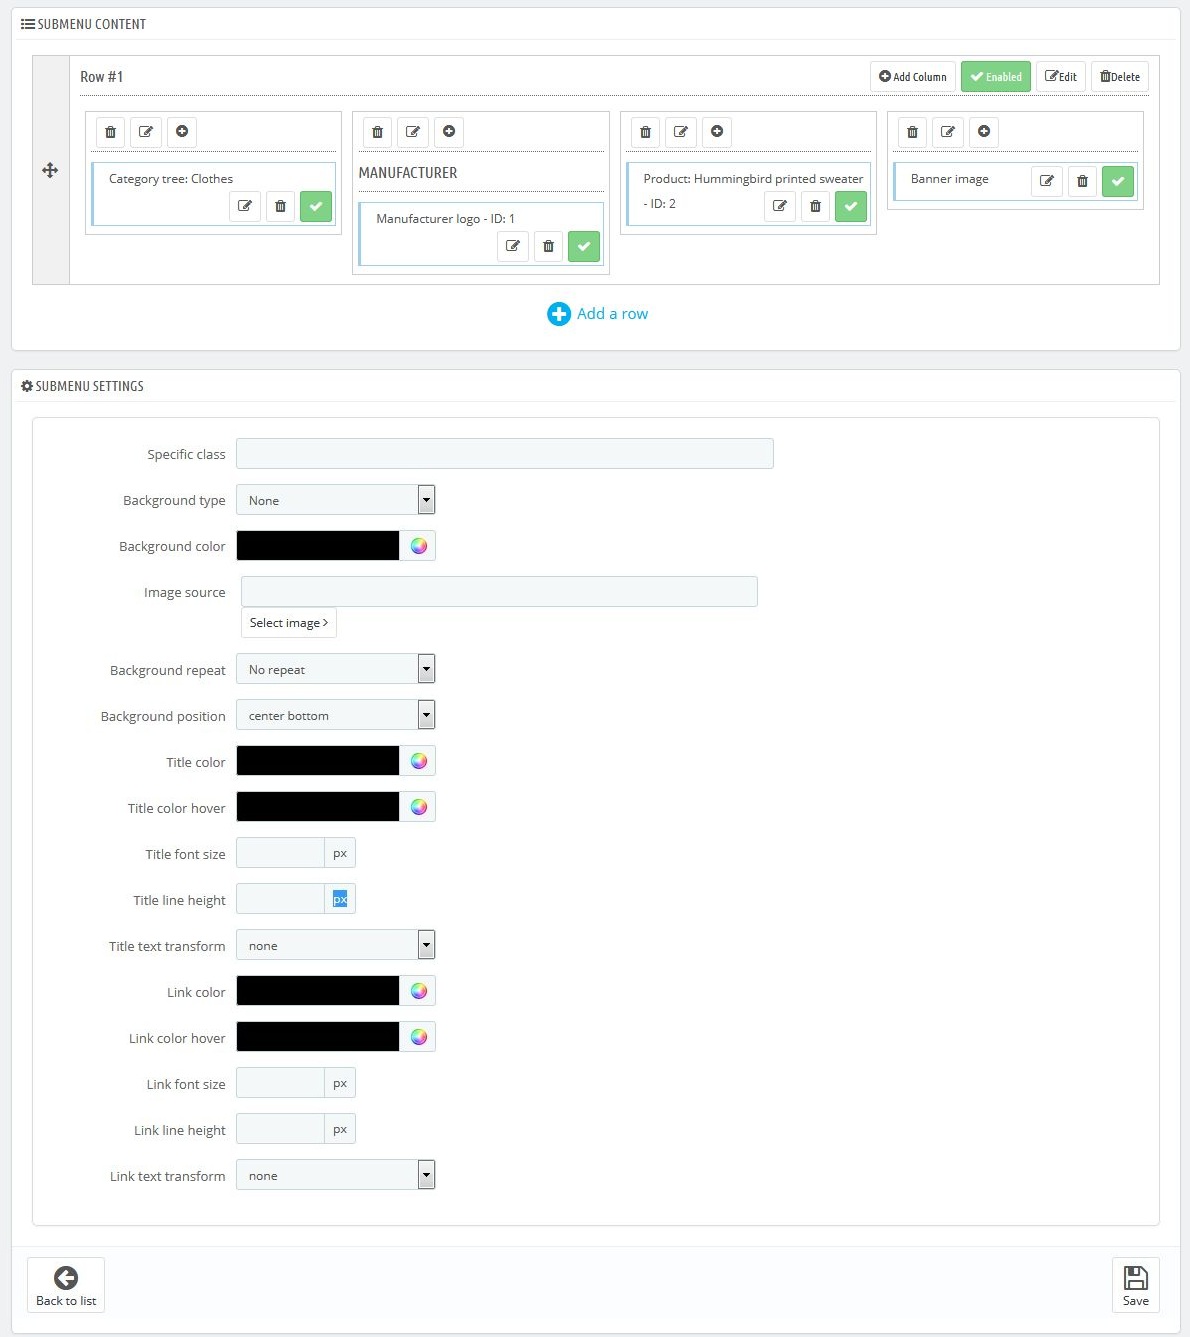Open Title text transform dropdown
Viewport: 1190px width, 1337px height.
(x=336, y=945)
